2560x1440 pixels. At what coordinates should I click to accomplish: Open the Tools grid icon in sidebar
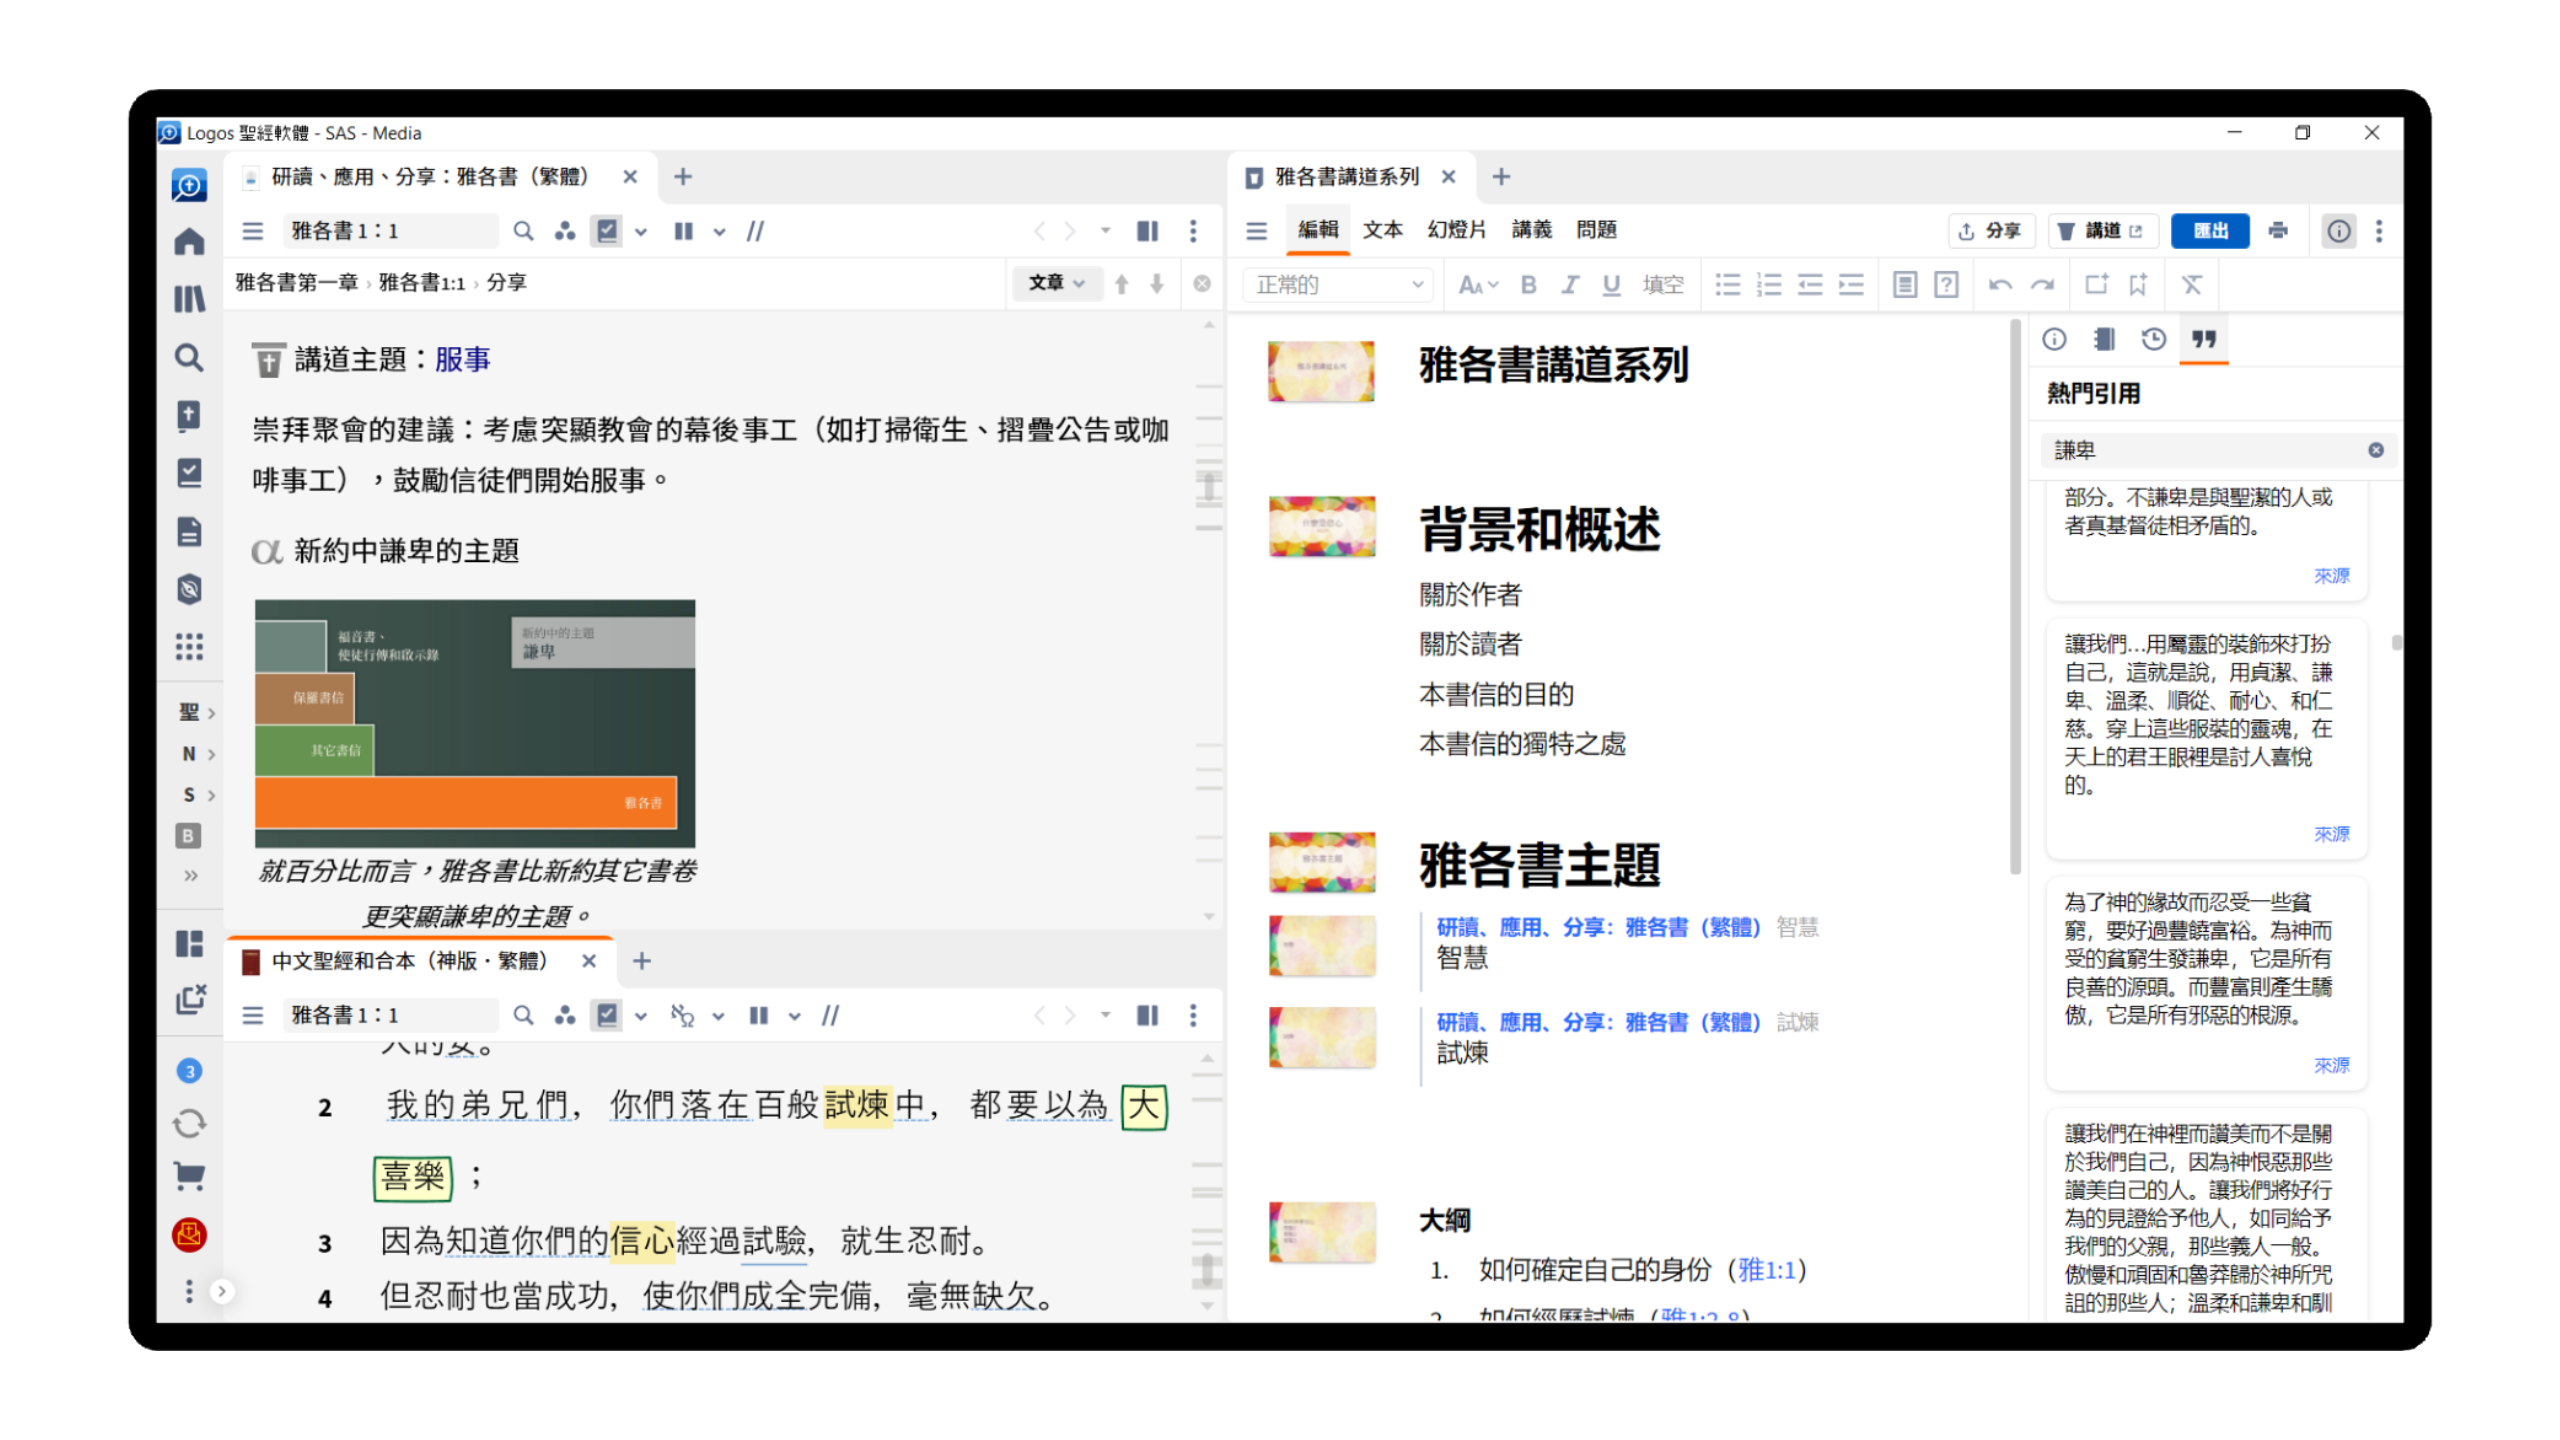(x=189, y=646)
